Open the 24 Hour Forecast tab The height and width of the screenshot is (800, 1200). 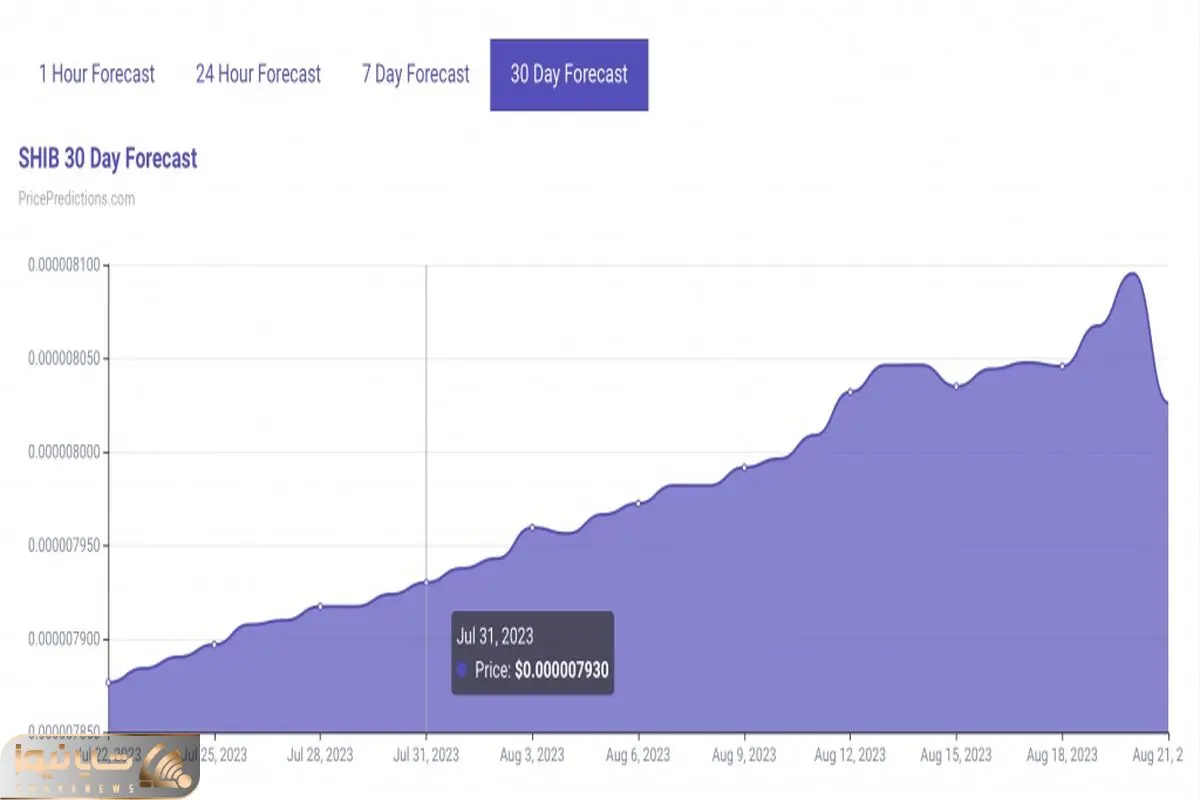[x=258, y=74]
